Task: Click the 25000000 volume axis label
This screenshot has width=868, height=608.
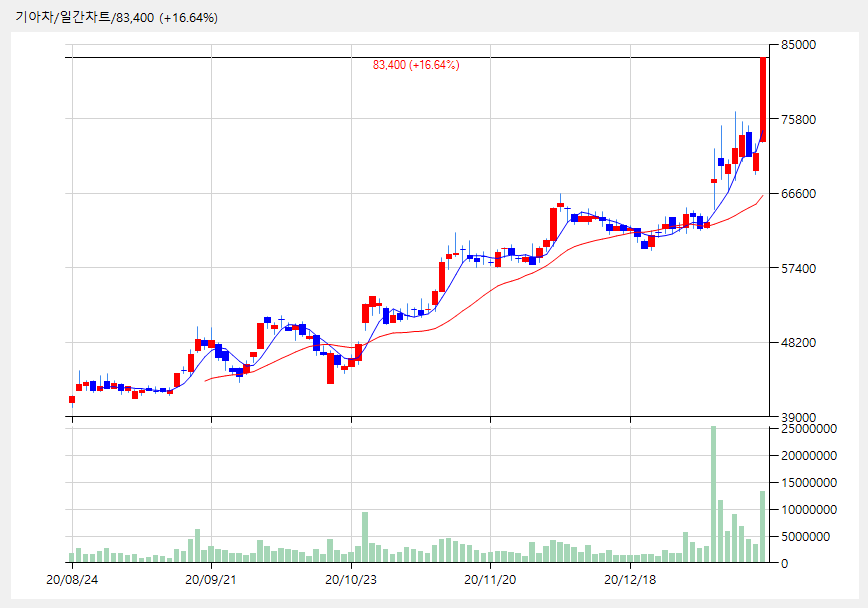Action: 809,429
